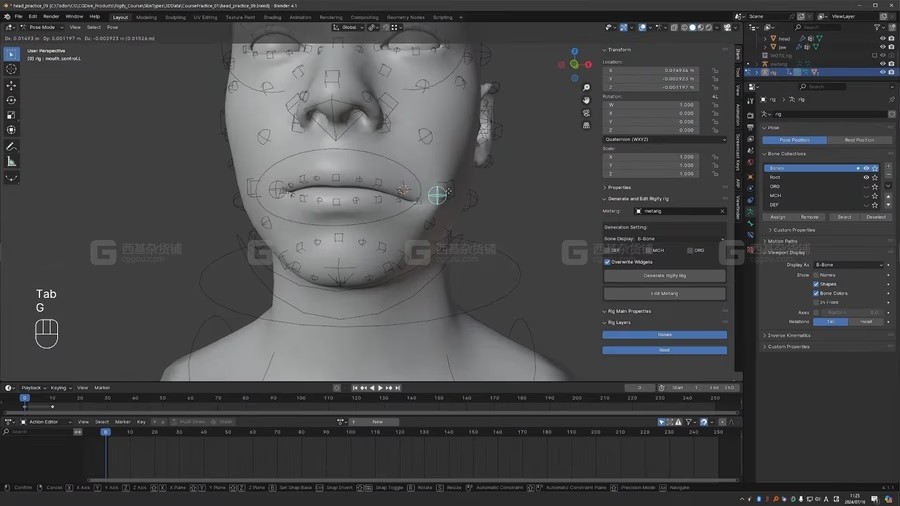Image resolution: width=900 pixels, height=506 pixels.
Task: Select the Rest Position button
Action: pos(859,140)
